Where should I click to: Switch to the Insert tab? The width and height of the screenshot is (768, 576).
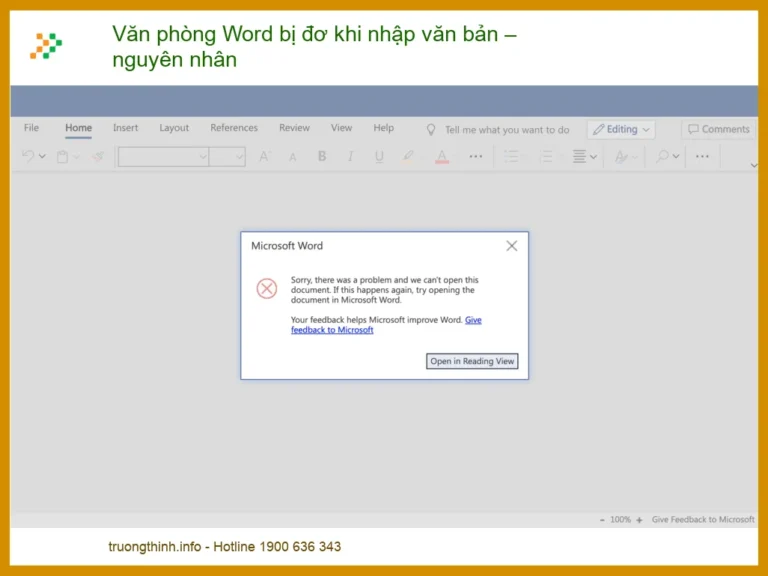[125, 128]
